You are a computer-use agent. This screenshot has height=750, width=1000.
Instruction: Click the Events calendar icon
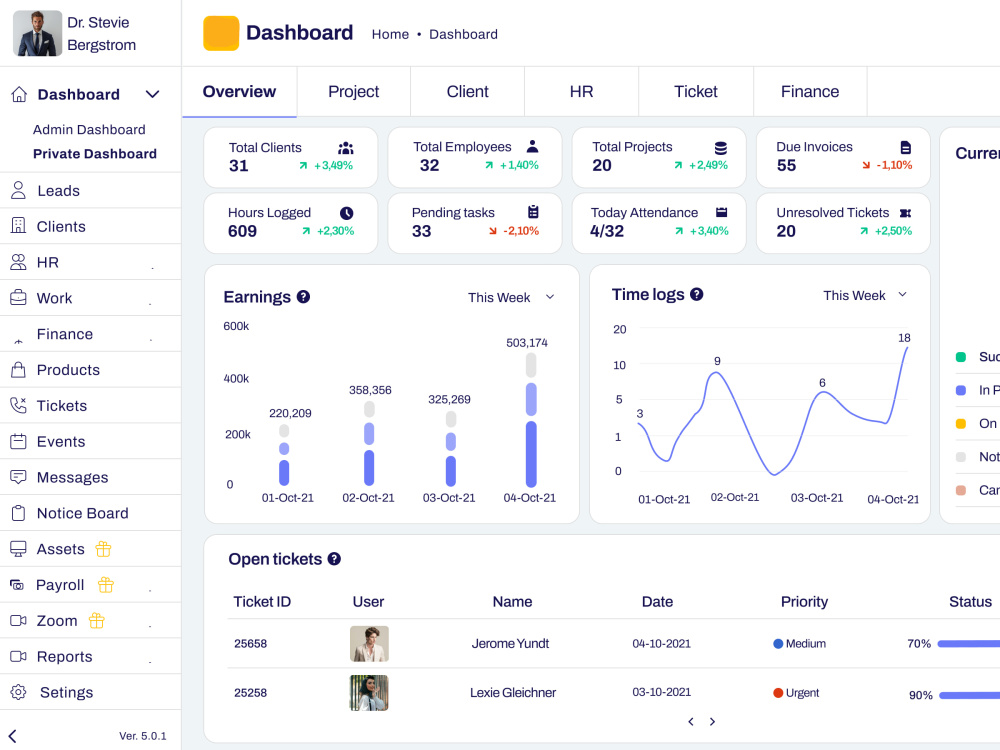(x=18, y=441)
